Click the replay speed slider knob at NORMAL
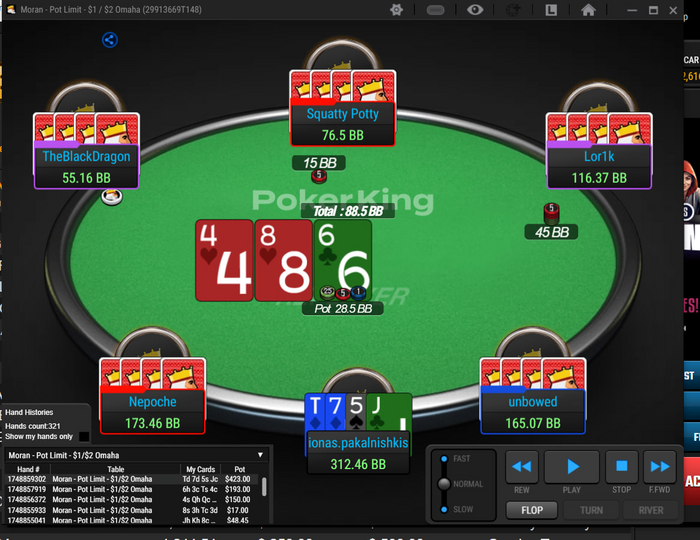Screen dimensions: 700x540 pos(444,484)
